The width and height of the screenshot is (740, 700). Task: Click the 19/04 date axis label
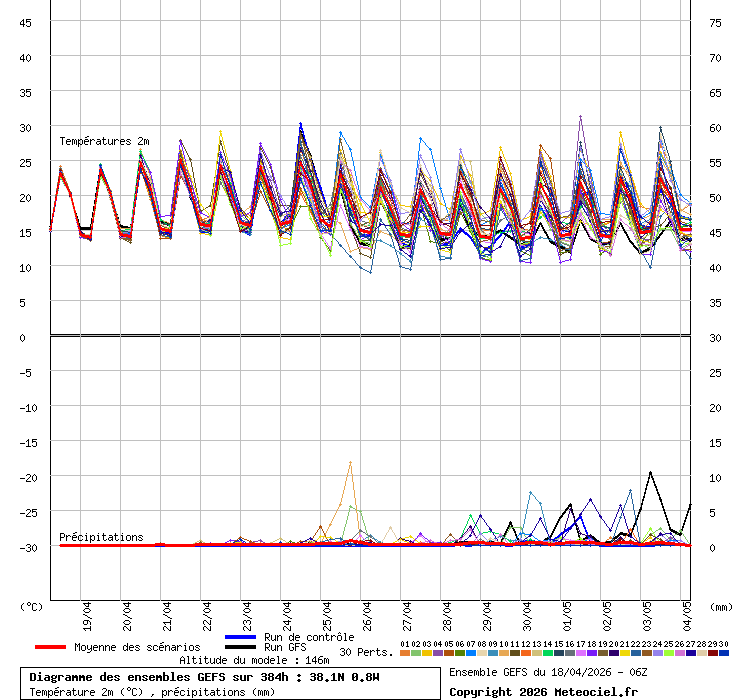tap(88, 612)
